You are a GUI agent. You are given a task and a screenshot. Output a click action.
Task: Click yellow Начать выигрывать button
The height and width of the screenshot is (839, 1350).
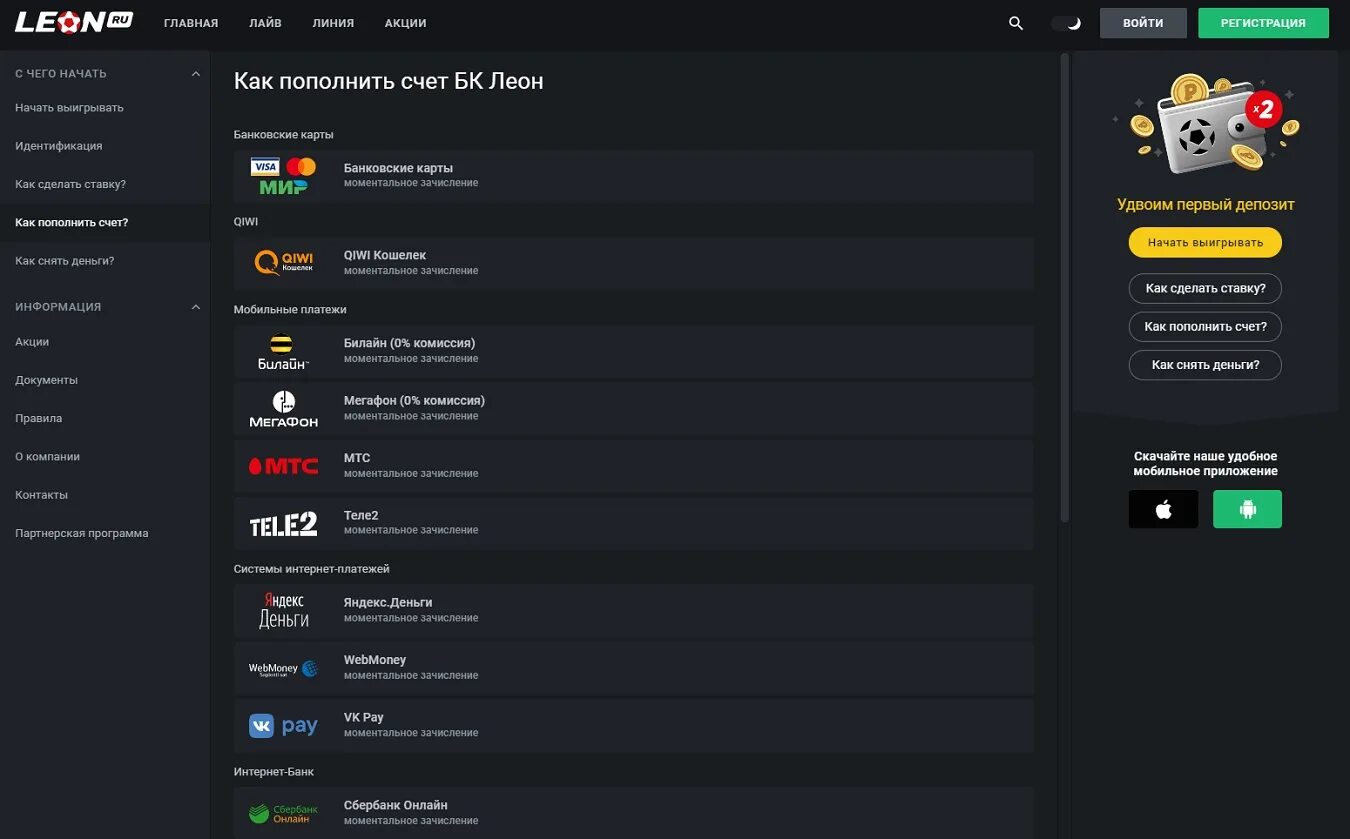click(x=1205, y=242)
